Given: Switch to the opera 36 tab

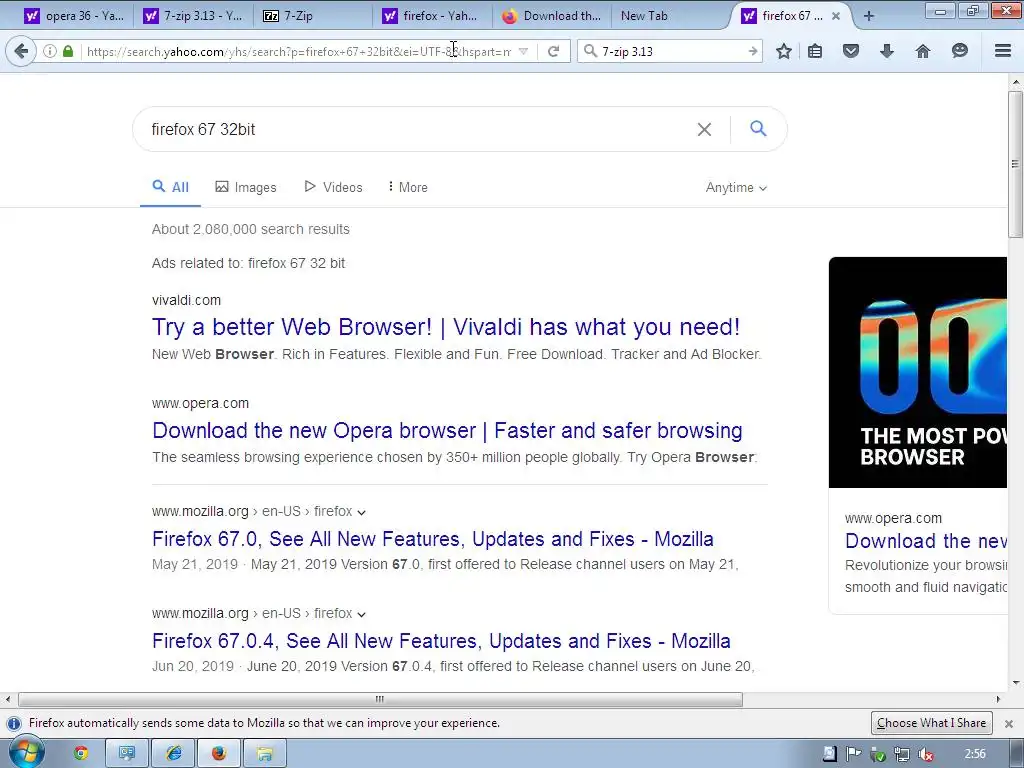Looking at the screenshot, I should [74, 16].
